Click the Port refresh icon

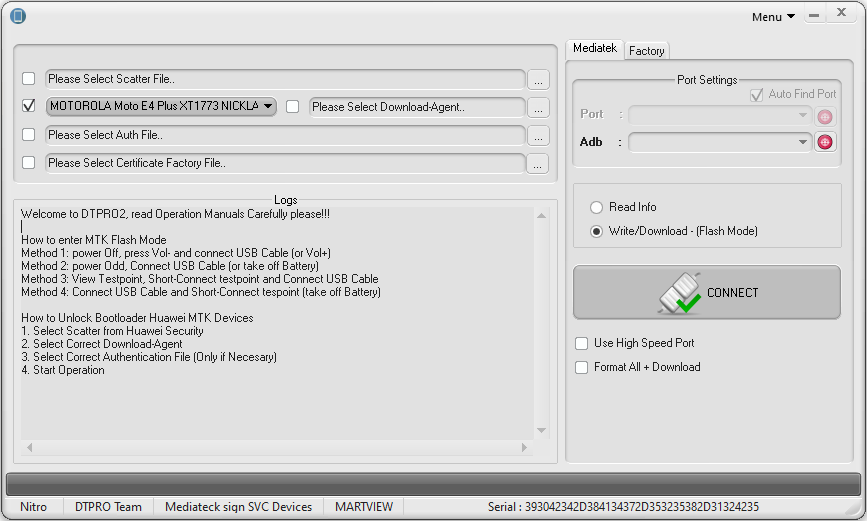click(825, 117)
